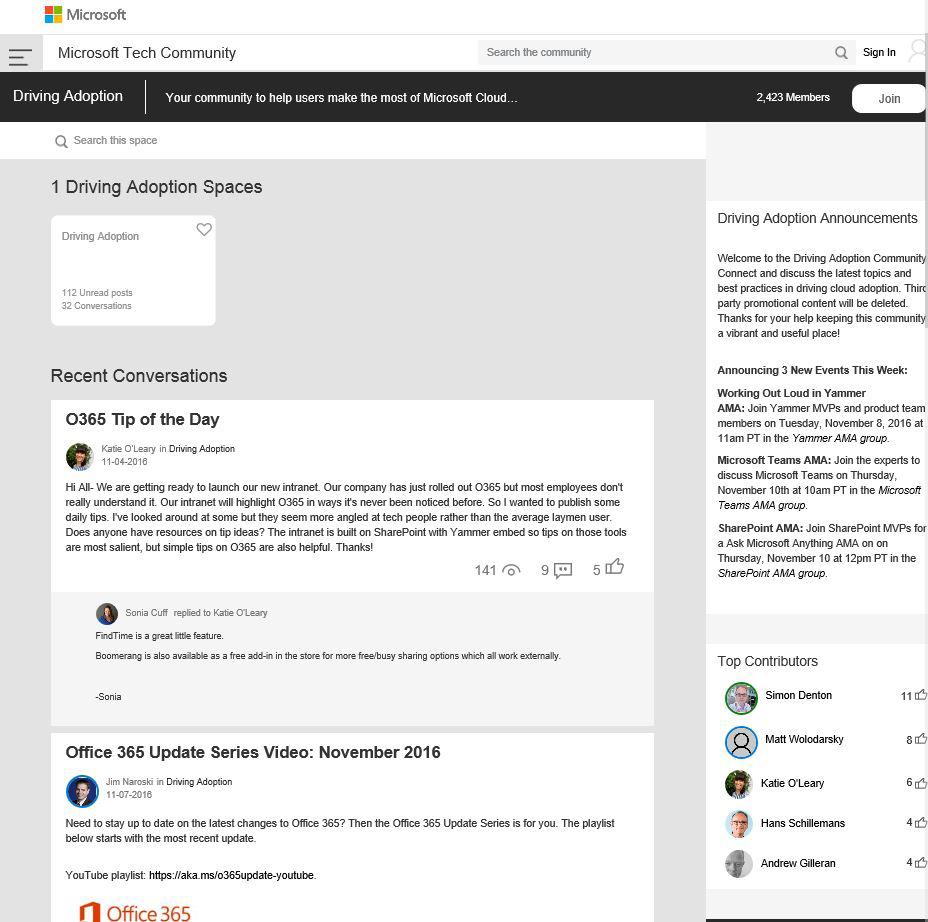Click Andrew Gilleran's contributor avatar
The image size is (928, 922).
(738, 864)
